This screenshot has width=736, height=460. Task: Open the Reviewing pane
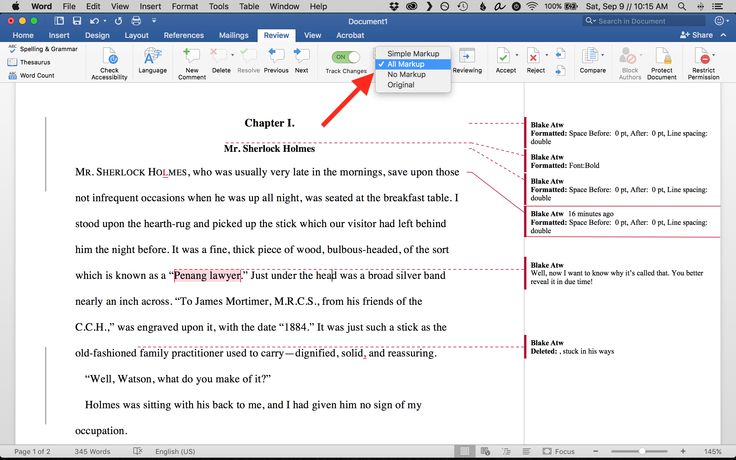467,60
